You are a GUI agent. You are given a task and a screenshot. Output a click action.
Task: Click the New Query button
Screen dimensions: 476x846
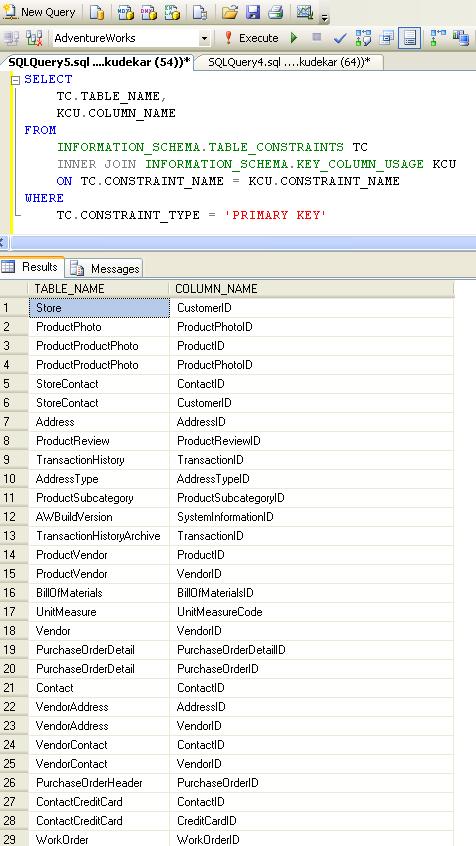40,12
